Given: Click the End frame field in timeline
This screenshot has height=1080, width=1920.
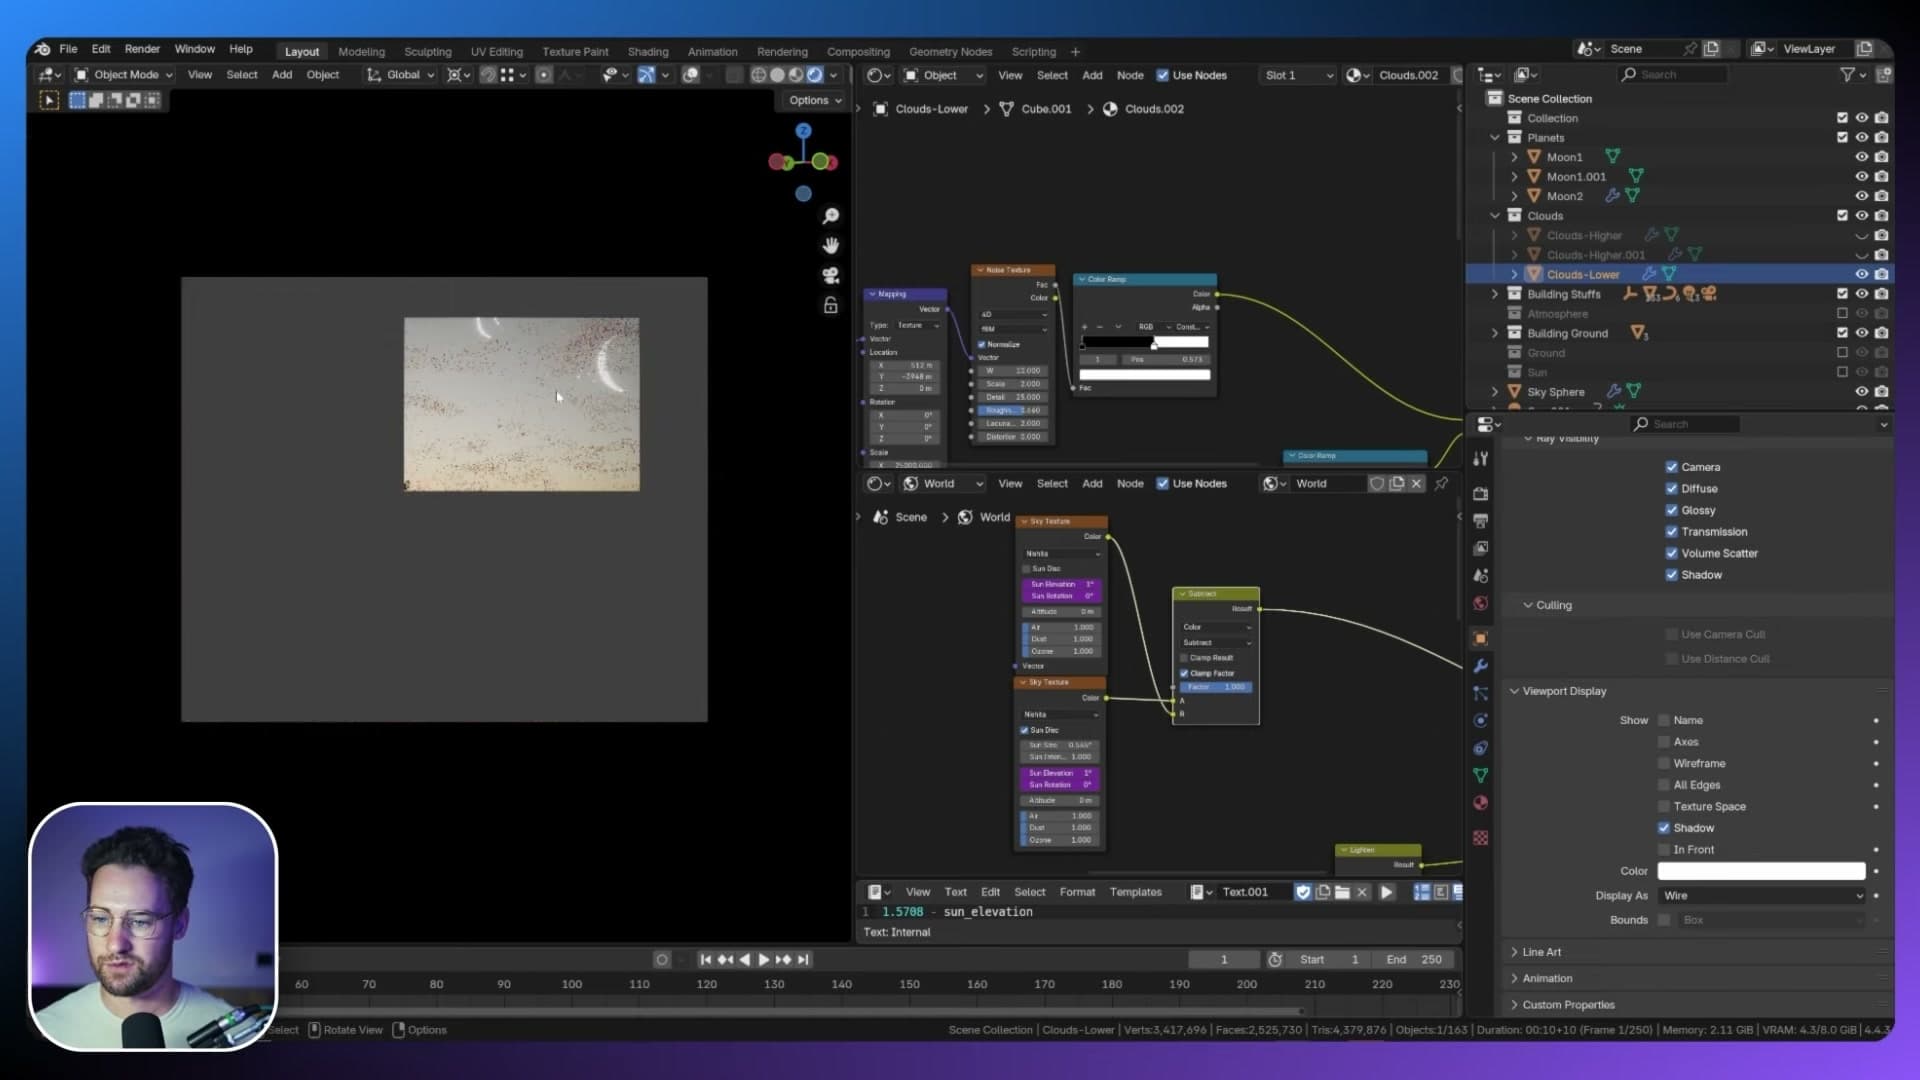Looking at the screenshot, I should point(1414,960).
